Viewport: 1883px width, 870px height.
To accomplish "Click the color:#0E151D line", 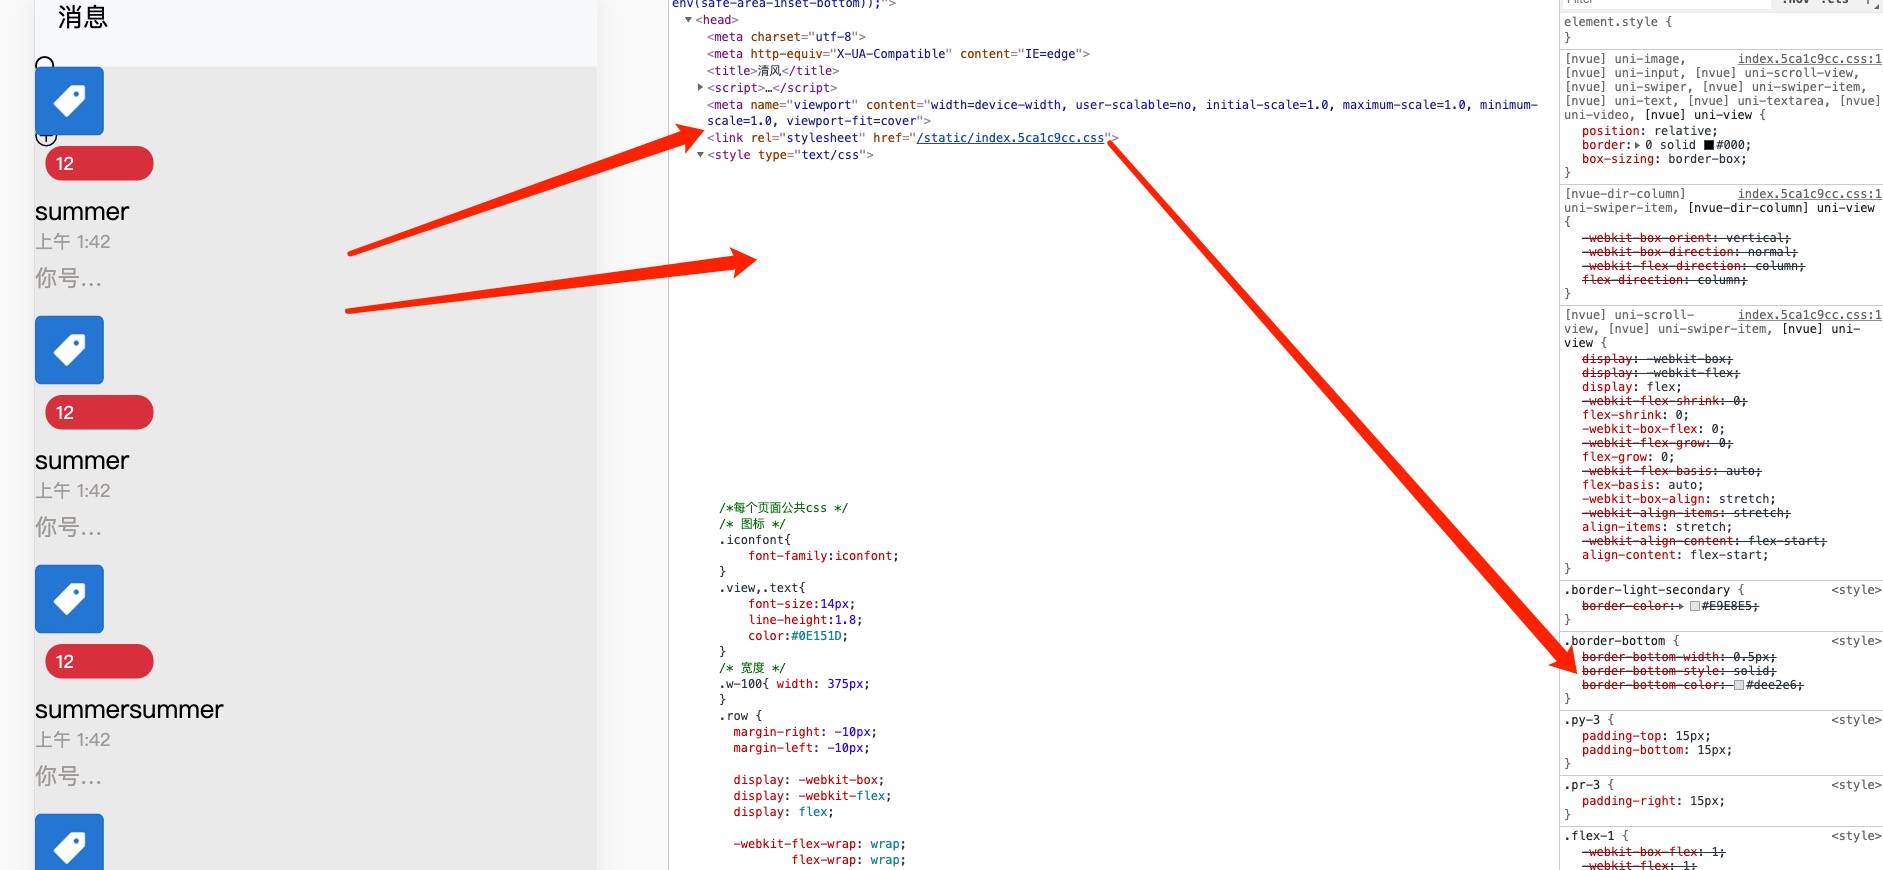I will click(x=798, y=636).
